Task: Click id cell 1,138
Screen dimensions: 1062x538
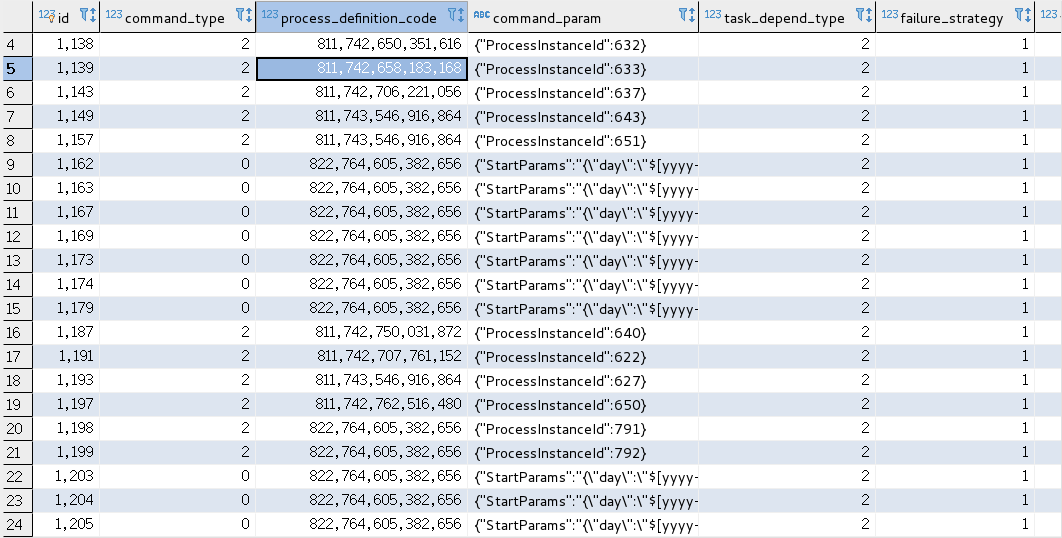Action: click(x=66, y=44)
